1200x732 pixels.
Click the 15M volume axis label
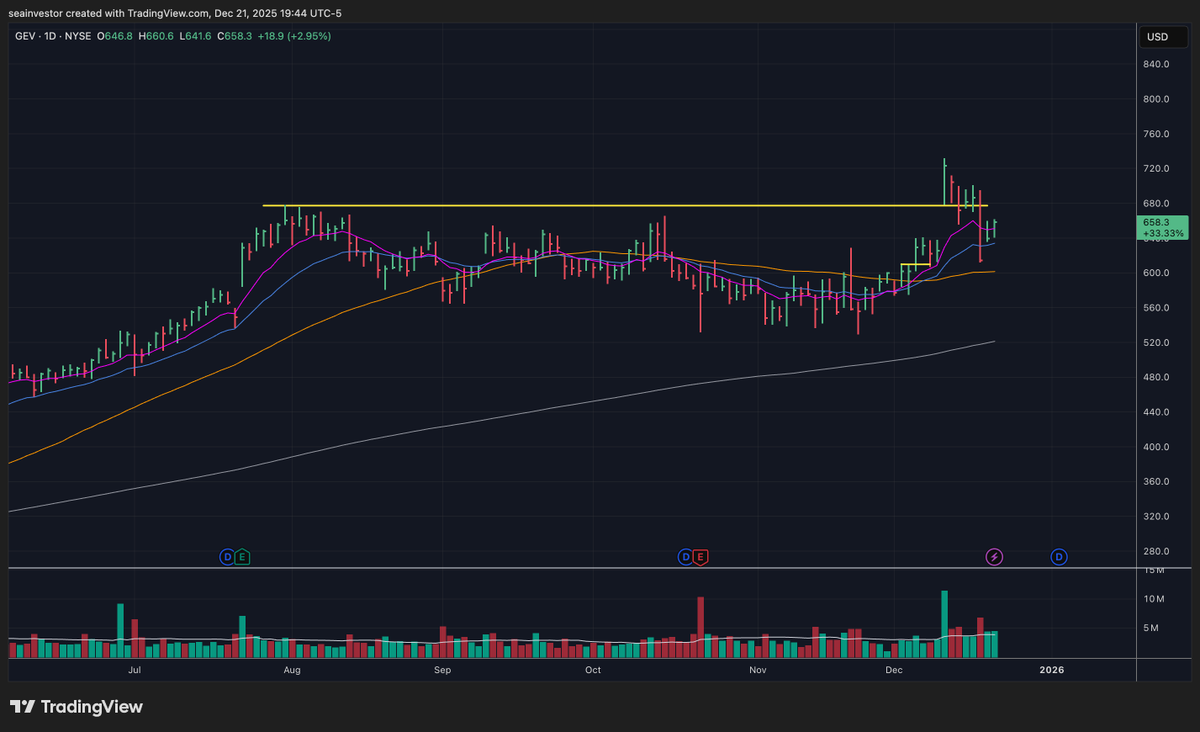coord(1152,570)
